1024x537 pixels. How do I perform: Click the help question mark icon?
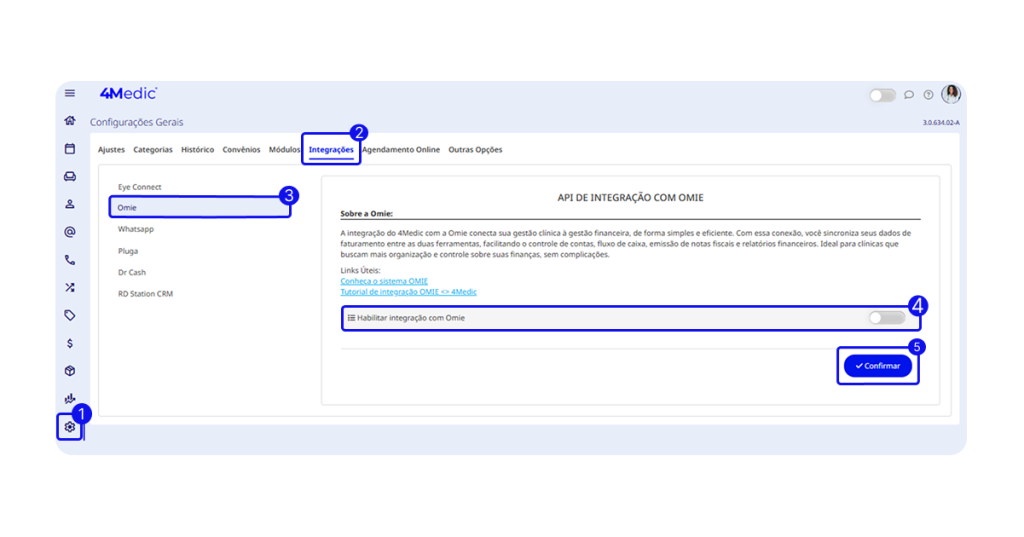point(928,95)
